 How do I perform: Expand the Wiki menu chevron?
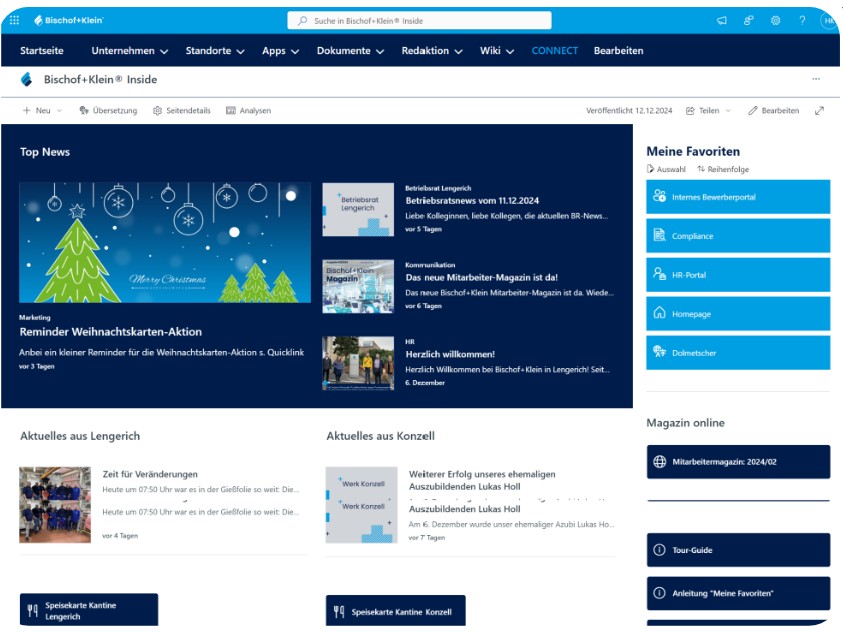(x=510, y=52)
